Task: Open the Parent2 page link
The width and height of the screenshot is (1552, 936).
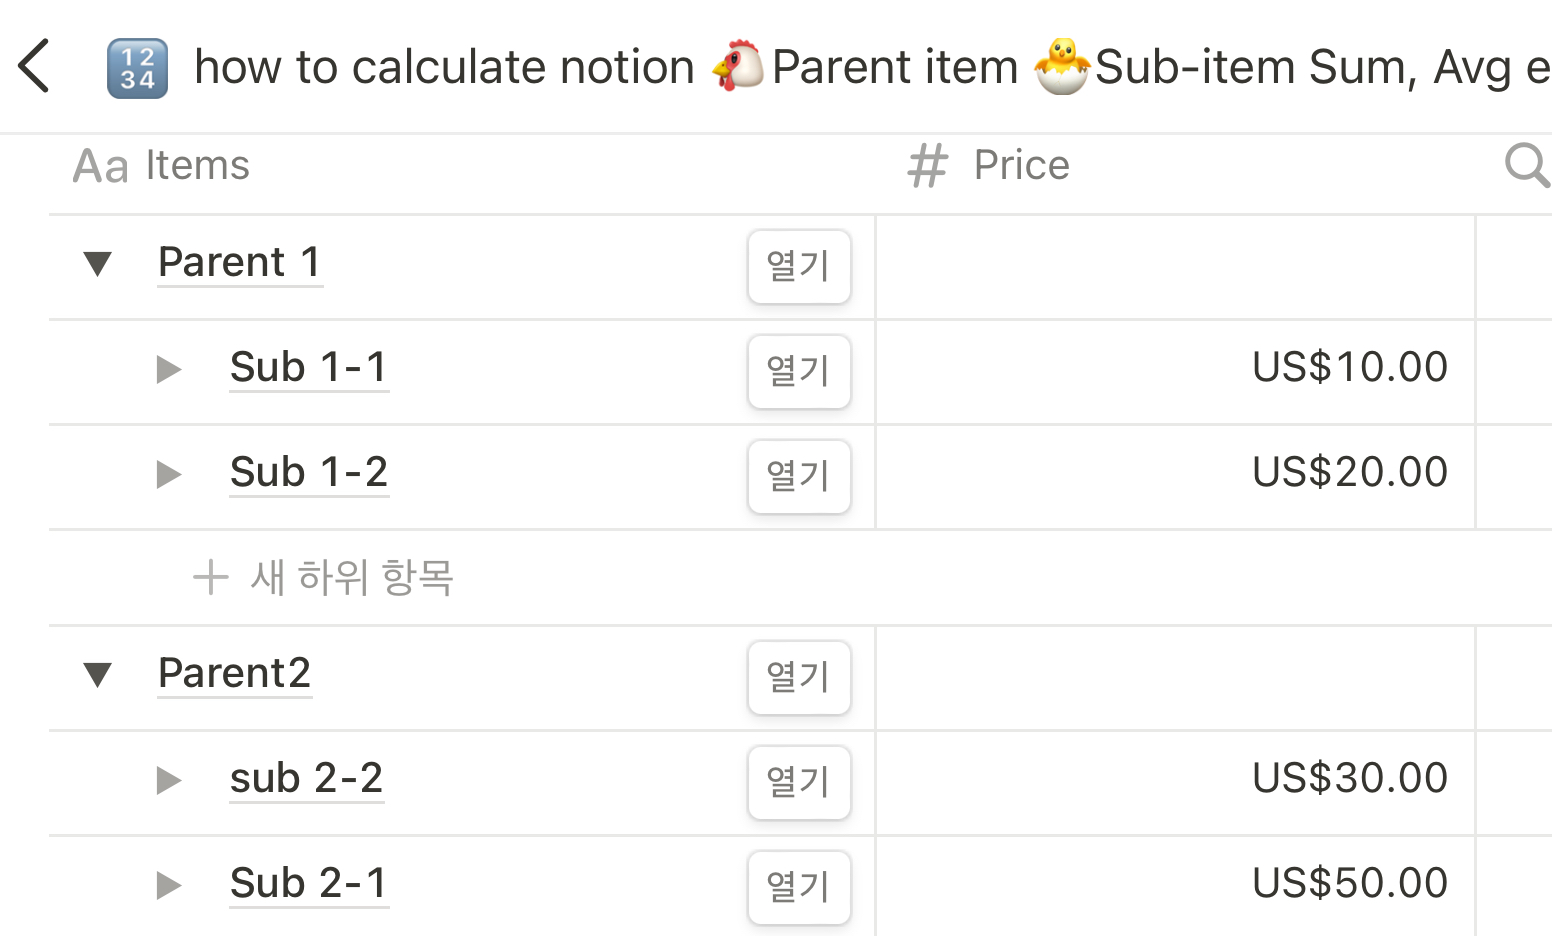Action: click(234, 673)
